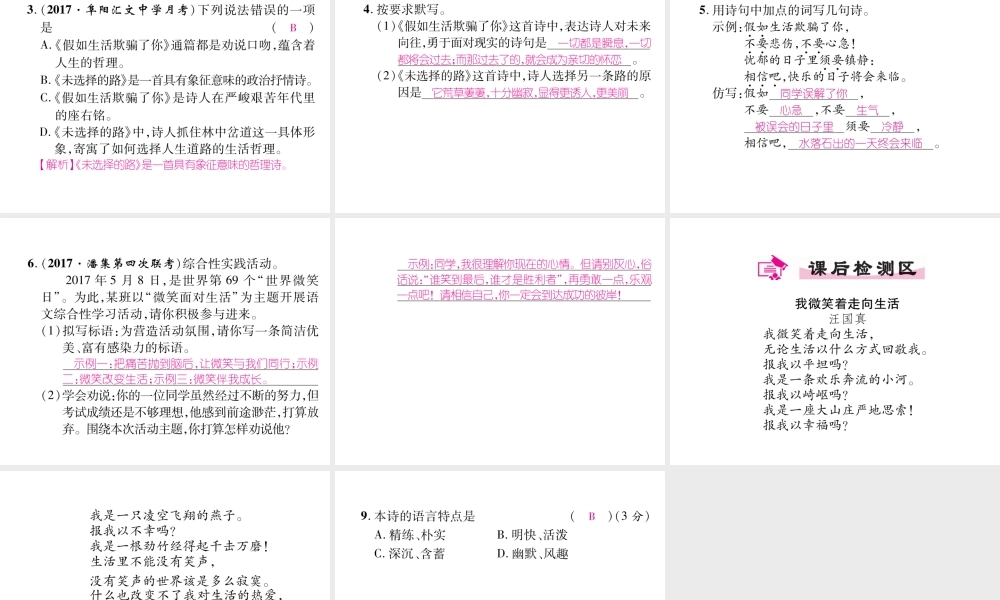Open the 课后检测区 slide thumbnail
The height and width of the screenshot is (600, 1000).
(x=835, y=342)
